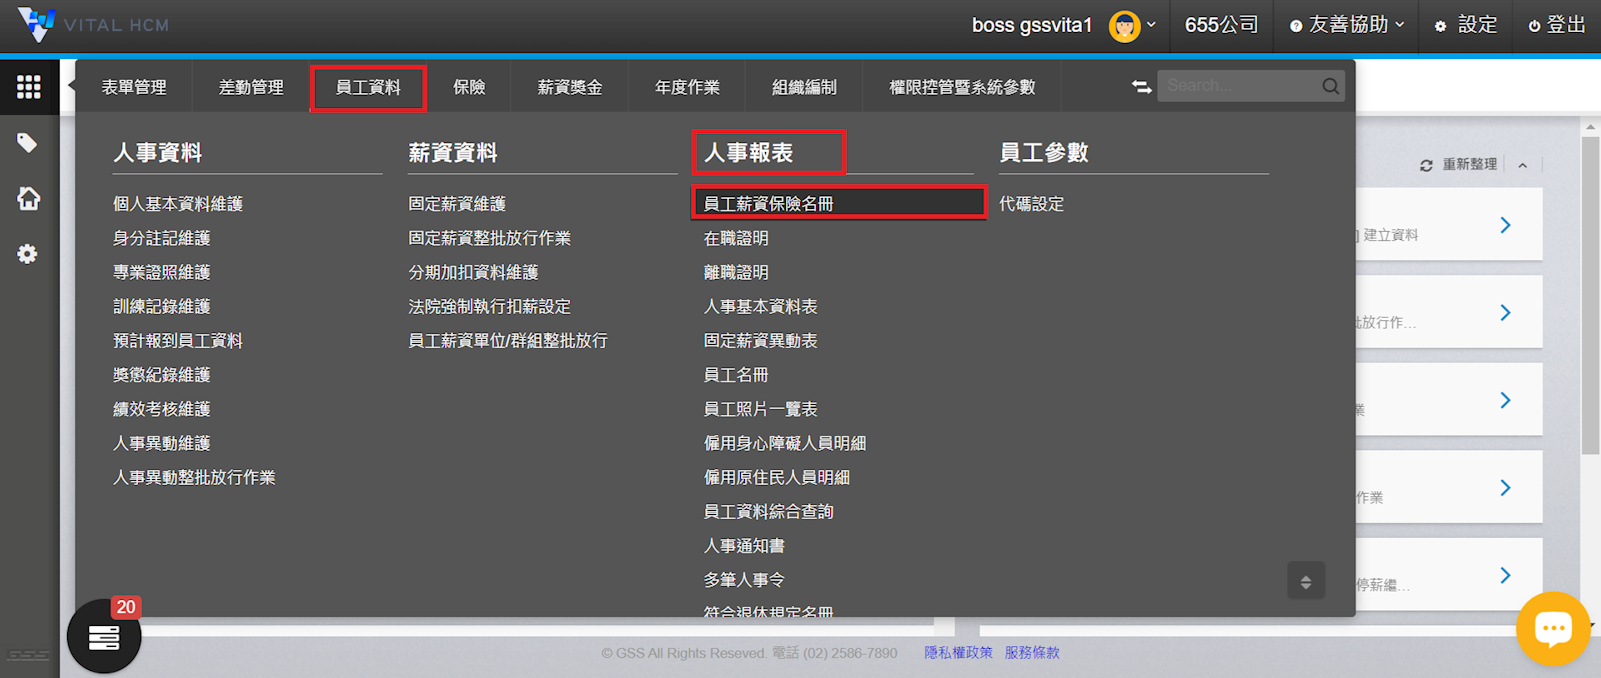
Task: Expand menu with the up-down arrow button
Action: point(1305,581)
